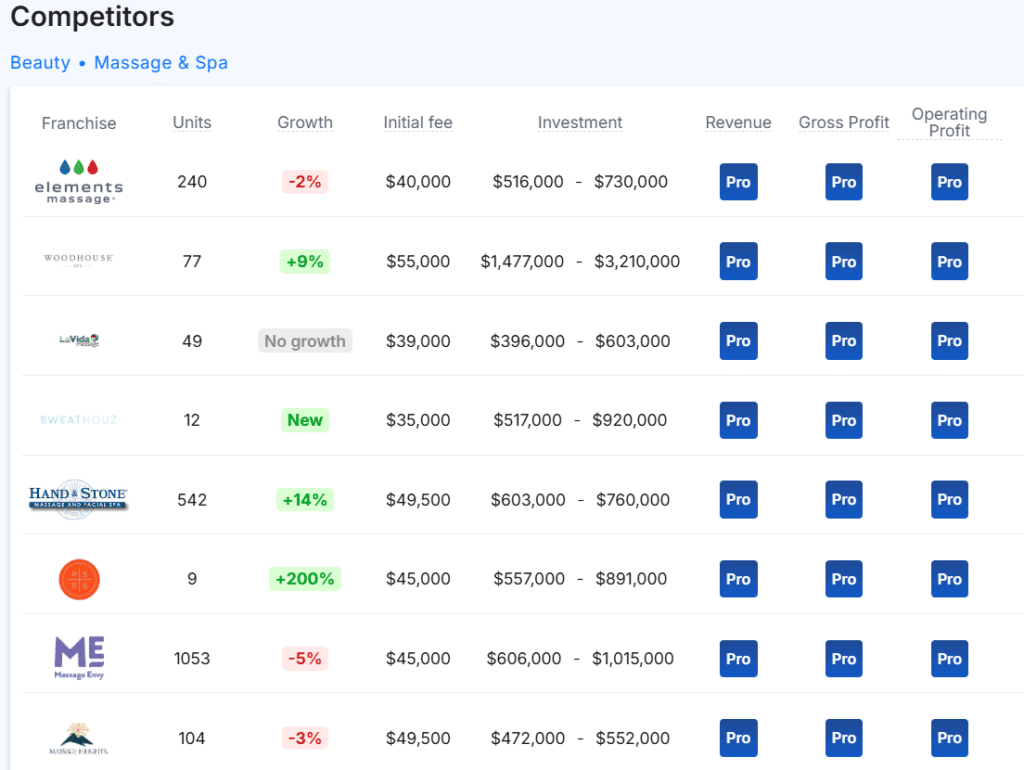The image size is (1024, 770).
Task: Select Pro button for Sweathouz revenue
Action: pos(739,420)
